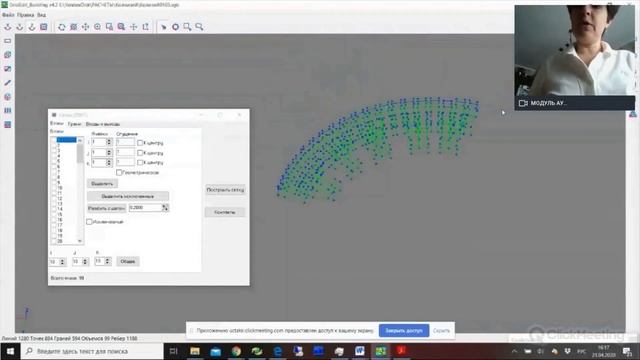Click the thin crosshair icon in the toolbar
The width and height of the screenshot is (640, 360).
pos(133,27)
